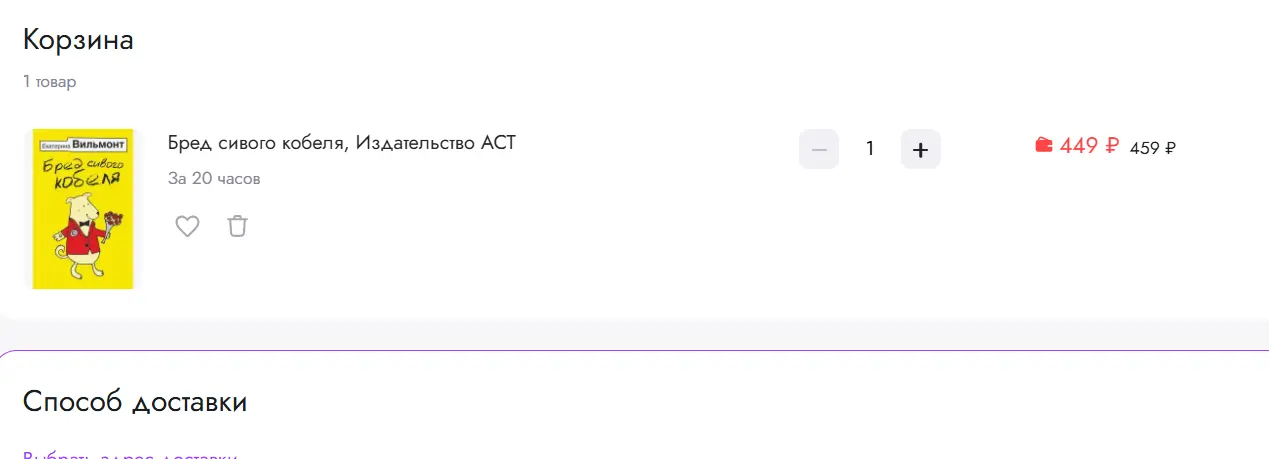Click the red wallet icon beside price
1269x459 pixels.
[x=1044, y=146]
